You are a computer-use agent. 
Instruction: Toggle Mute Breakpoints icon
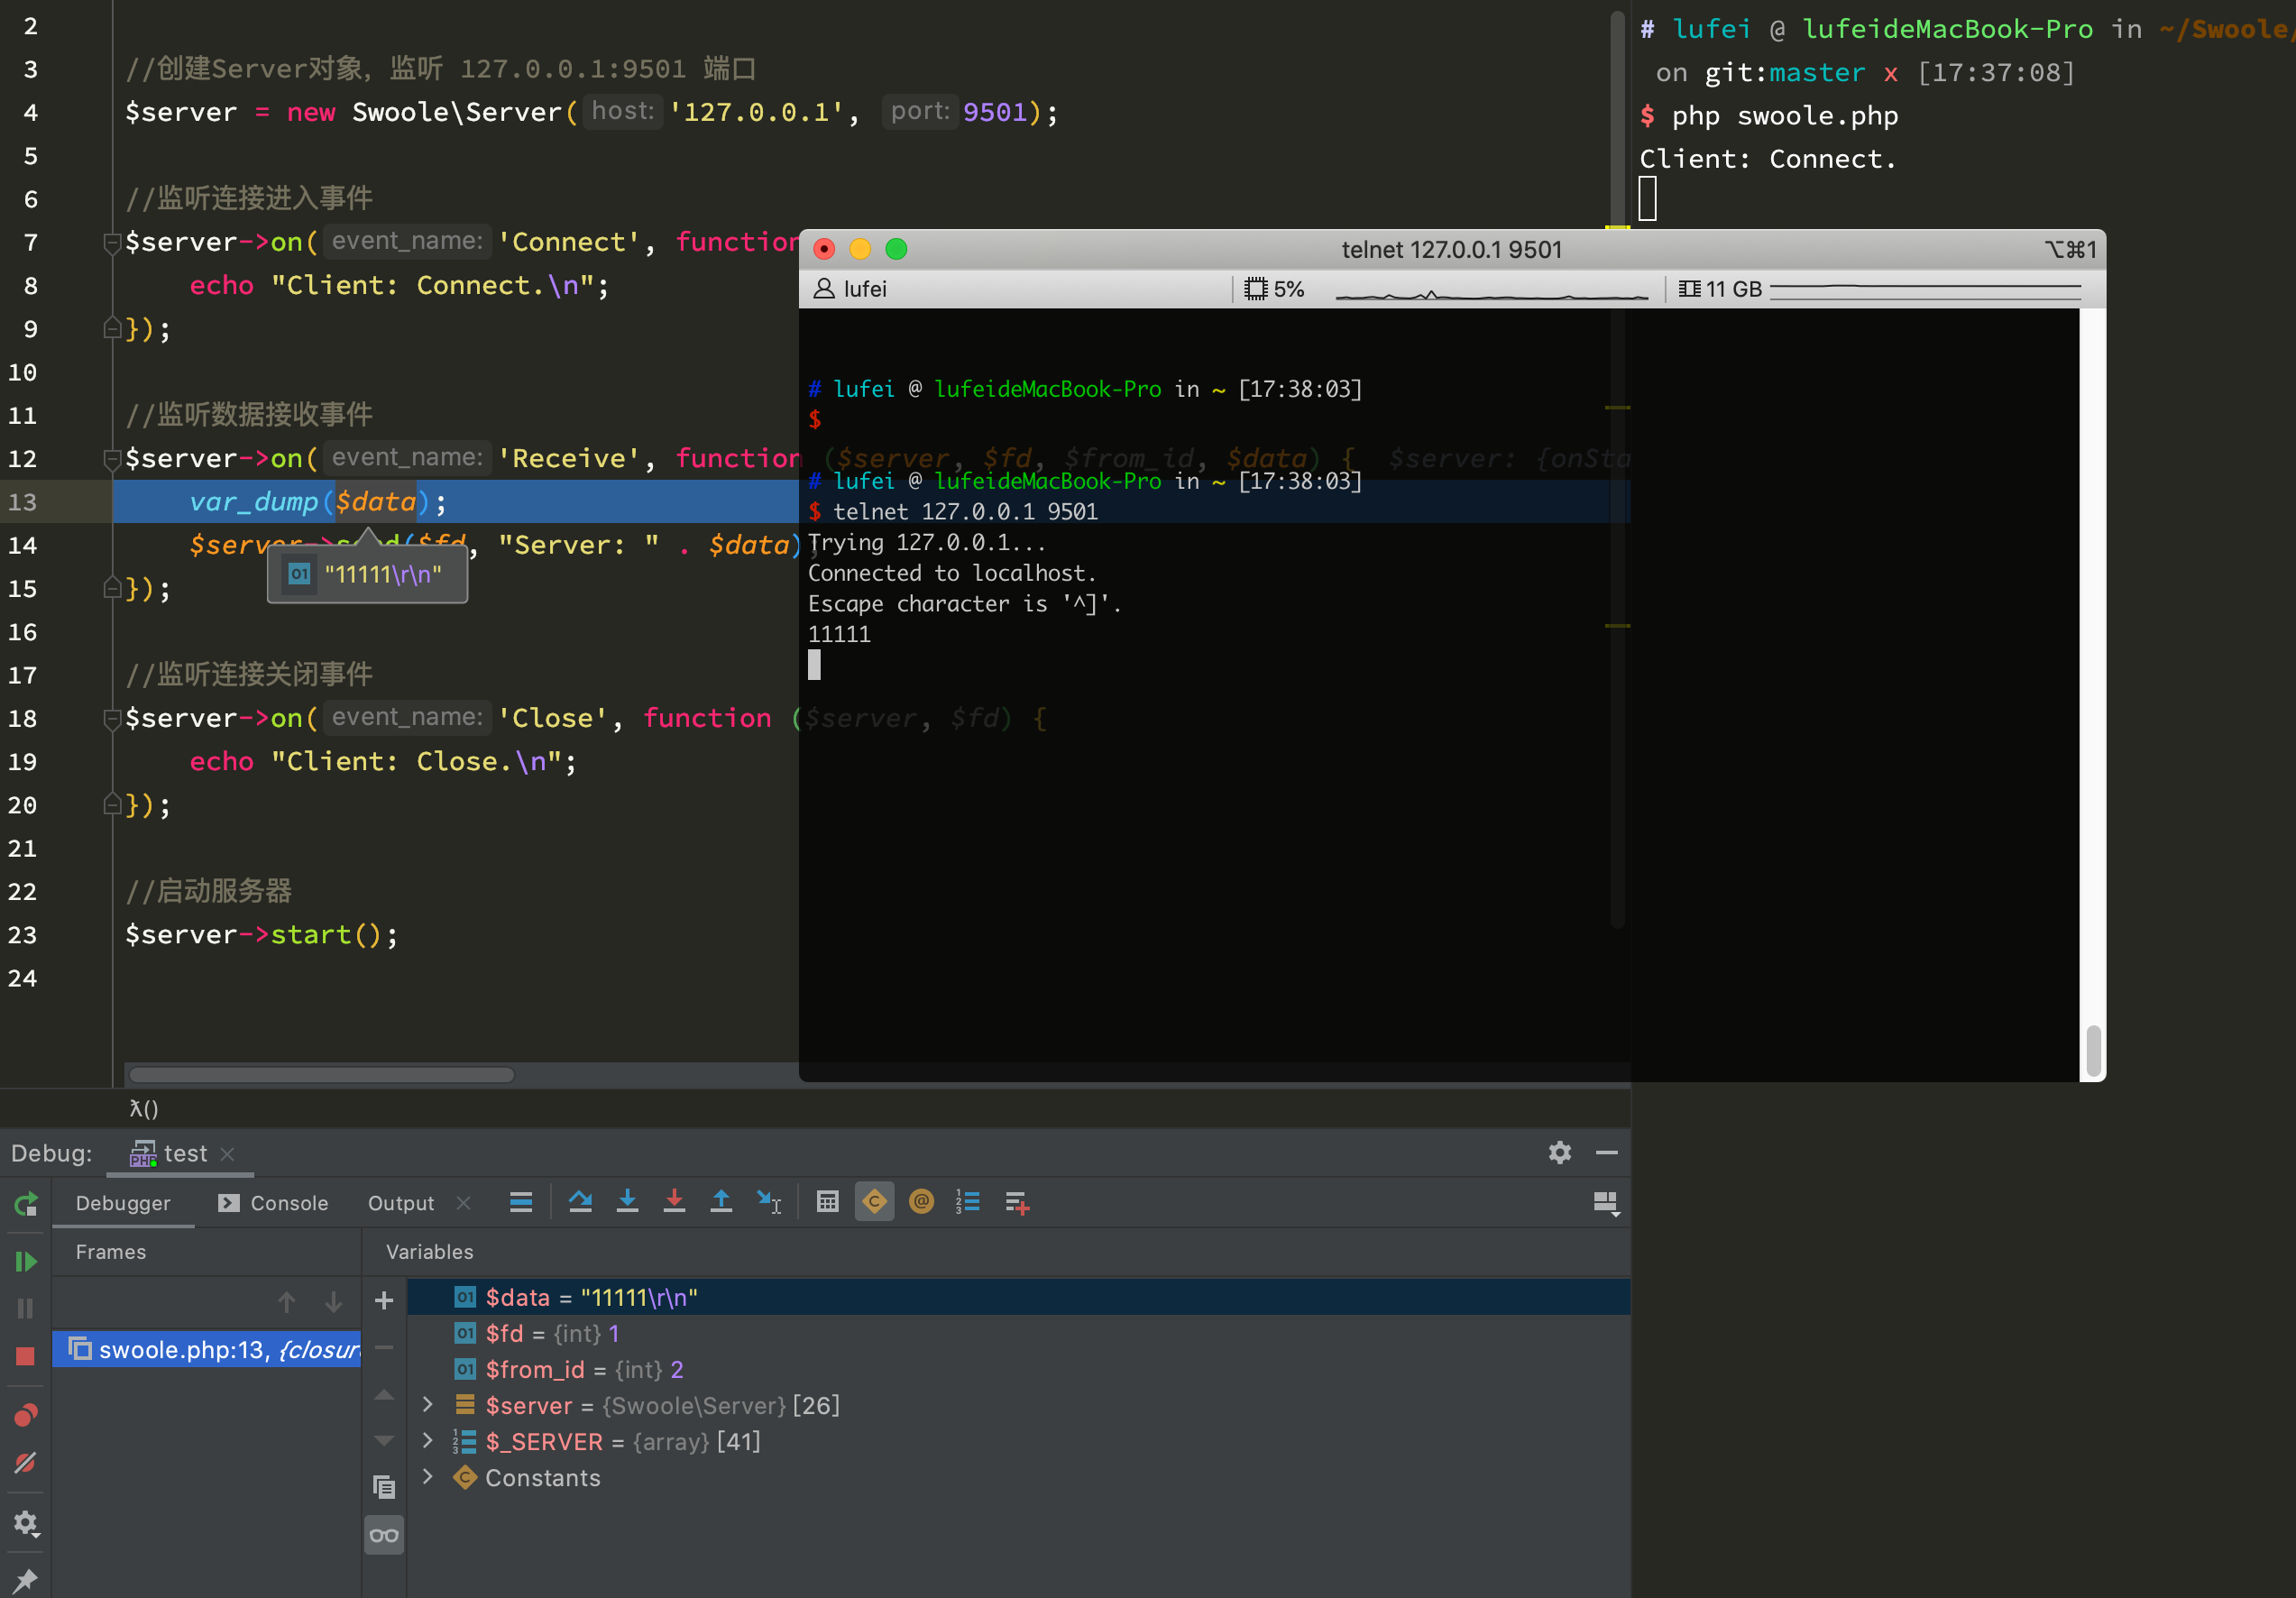tap(26, 1463)
